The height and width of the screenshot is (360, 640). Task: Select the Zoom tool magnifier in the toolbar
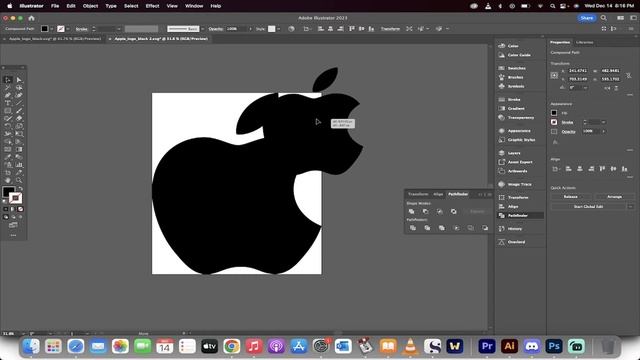(19, 180)
